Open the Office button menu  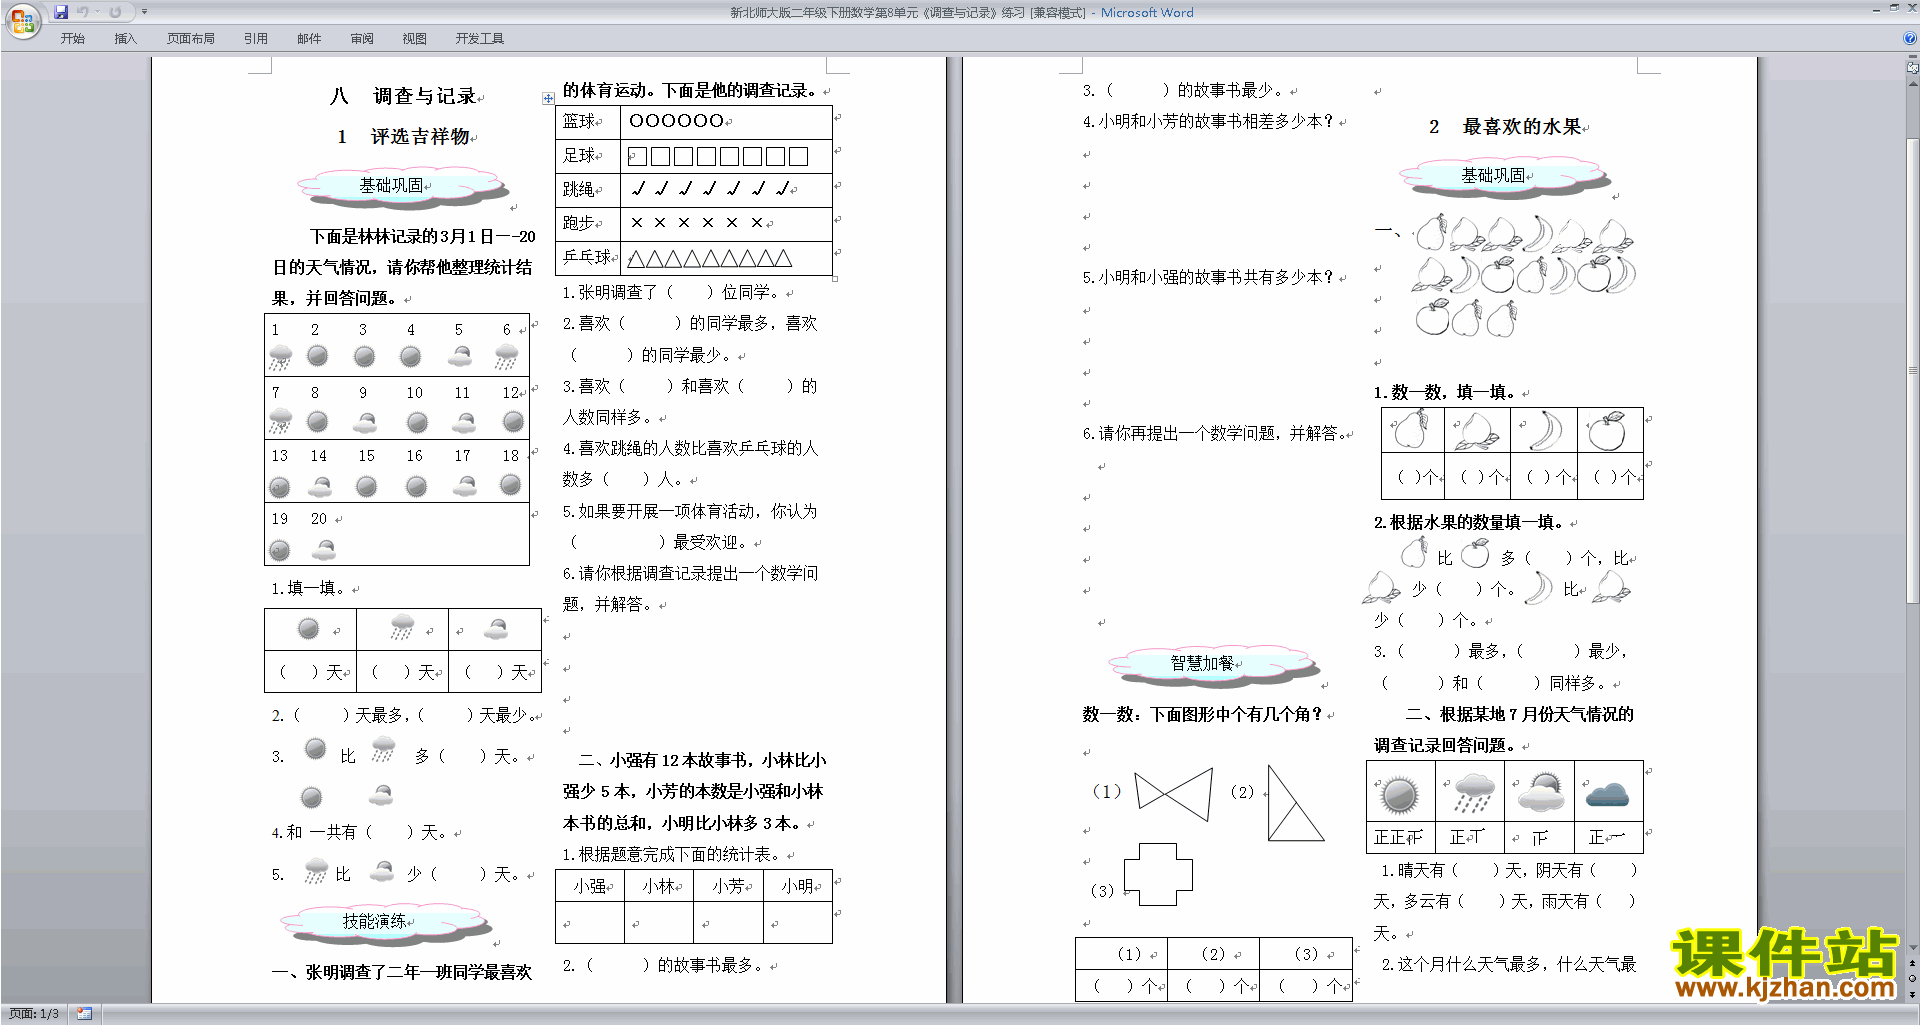[22, 21]
